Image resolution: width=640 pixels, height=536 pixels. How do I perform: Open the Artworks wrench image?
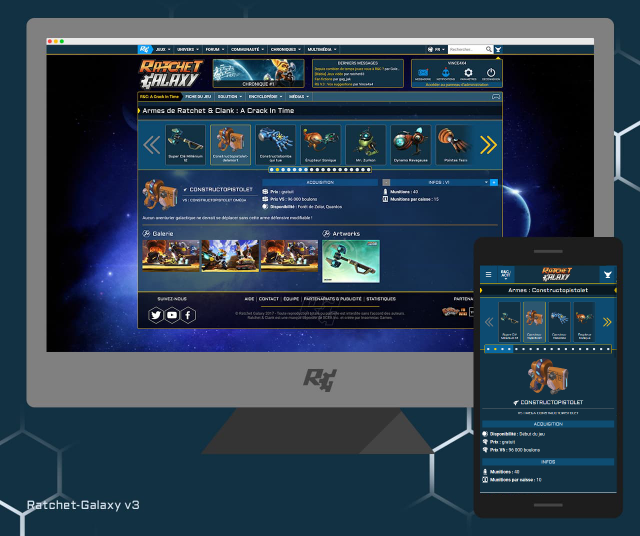pos(351,261)
